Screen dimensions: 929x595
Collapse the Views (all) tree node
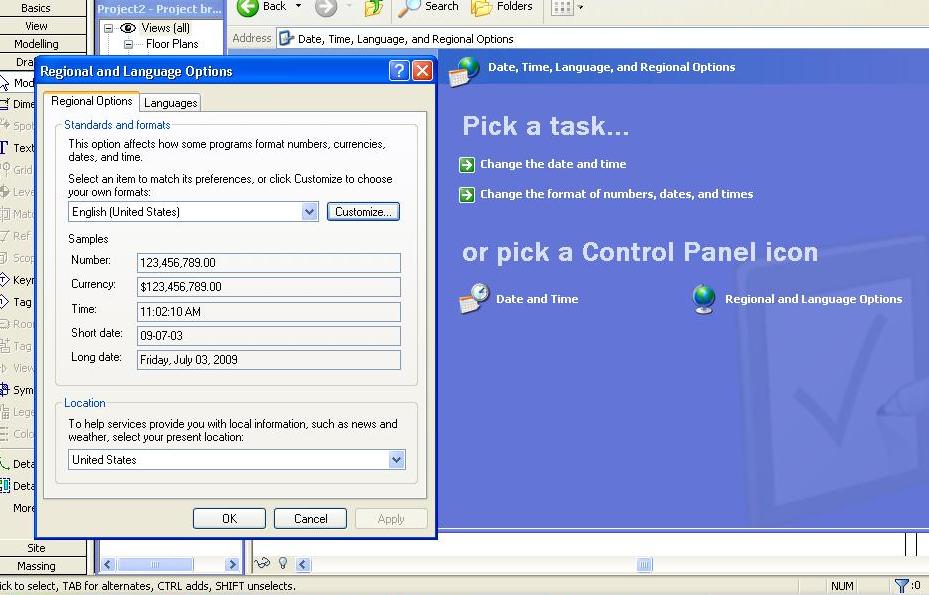coord(108,28)
